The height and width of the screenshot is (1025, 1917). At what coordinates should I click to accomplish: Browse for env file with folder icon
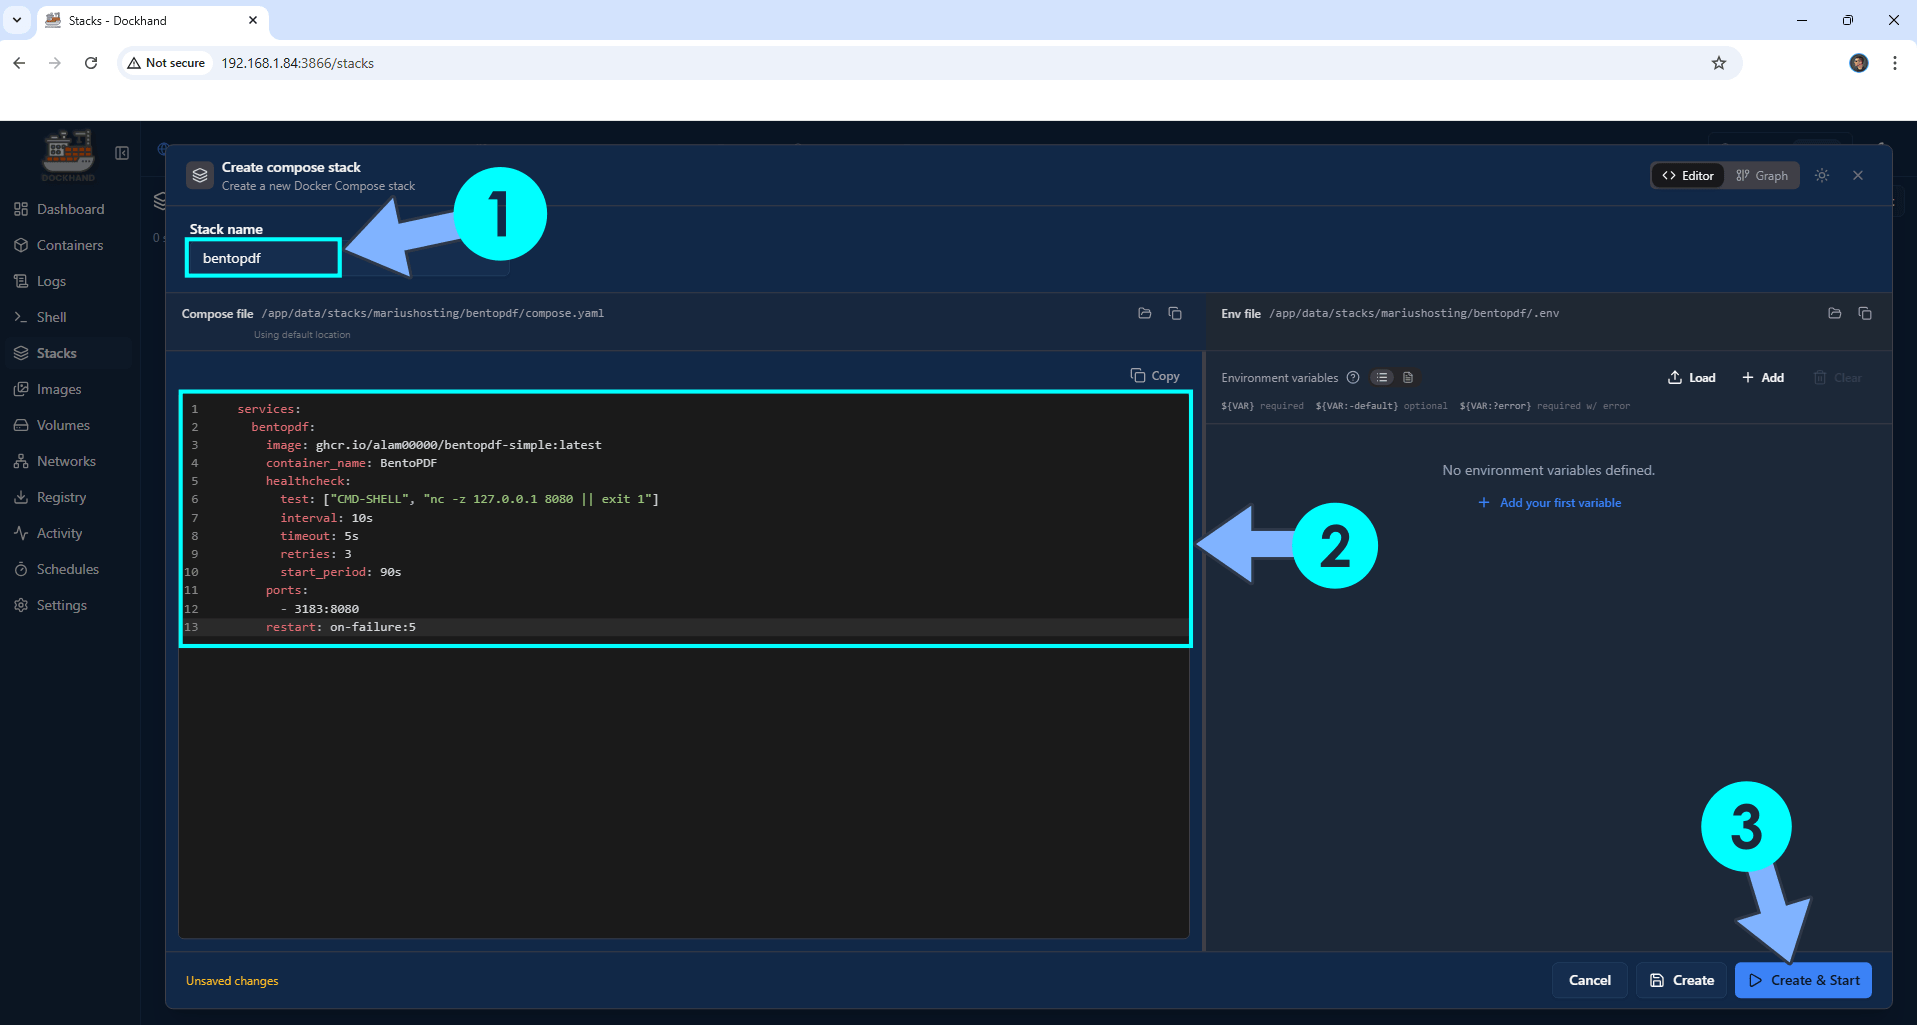click(x=1834, y=314)
